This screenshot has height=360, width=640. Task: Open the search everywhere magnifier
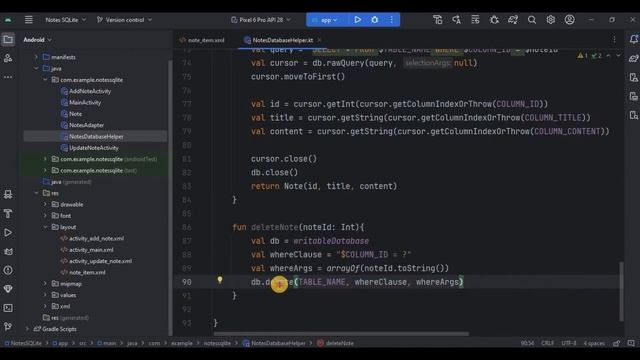531,20
